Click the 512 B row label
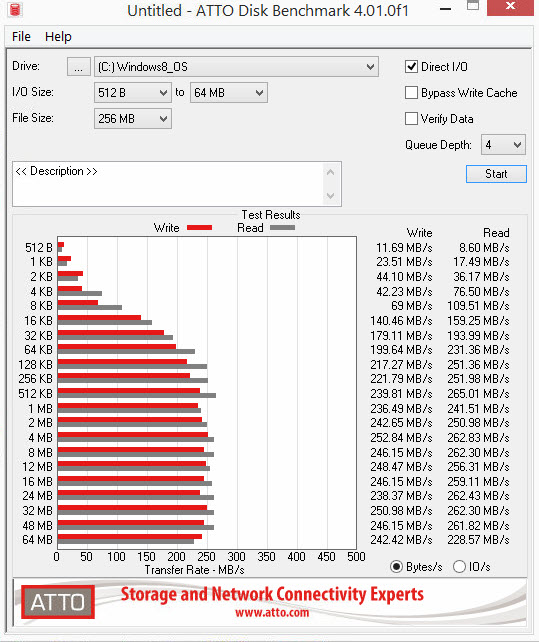 tap(39, 248)
